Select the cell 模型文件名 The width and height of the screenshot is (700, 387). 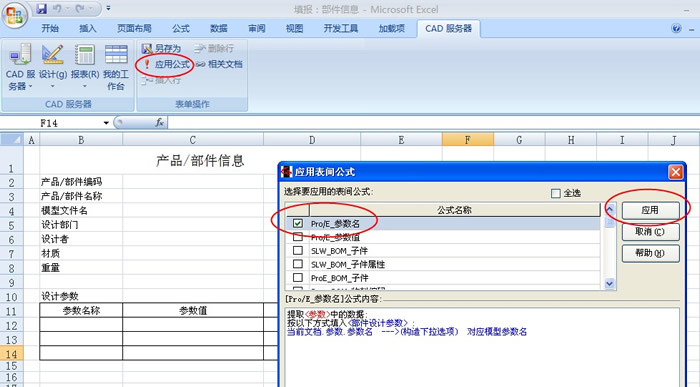[81, 210]
